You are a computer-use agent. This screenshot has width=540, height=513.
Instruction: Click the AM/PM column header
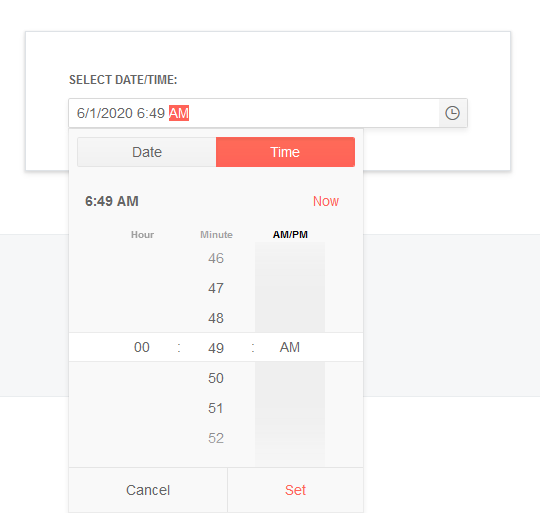[290, 234]
